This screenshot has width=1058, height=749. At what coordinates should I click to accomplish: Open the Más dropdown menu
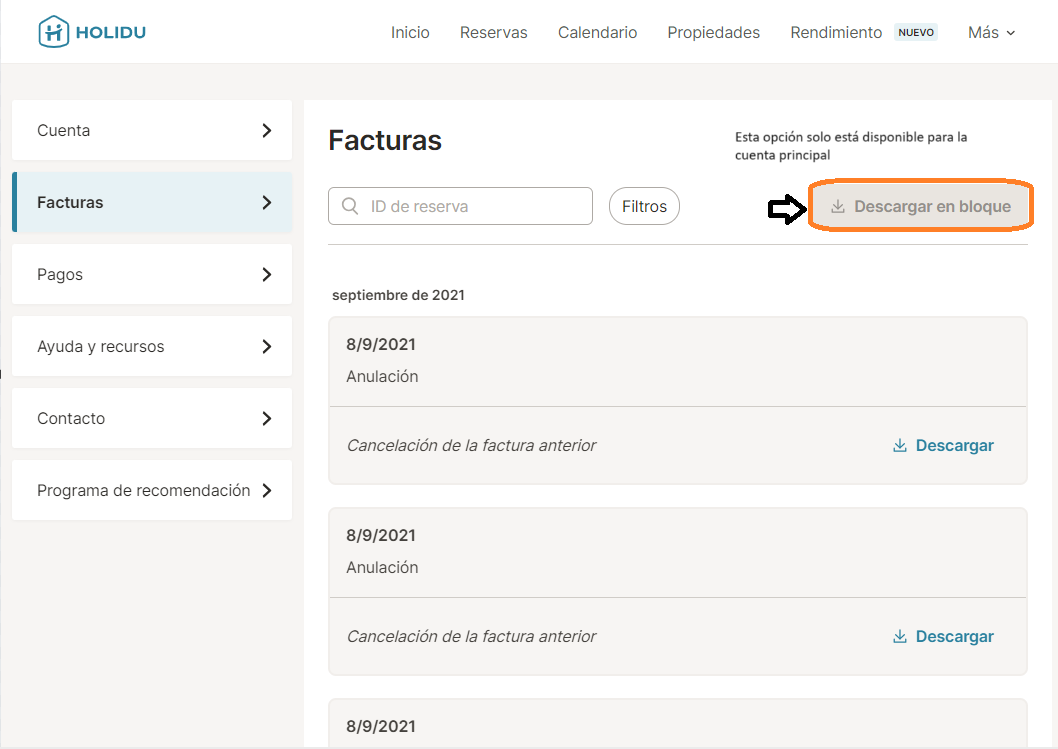pos(991,33)
